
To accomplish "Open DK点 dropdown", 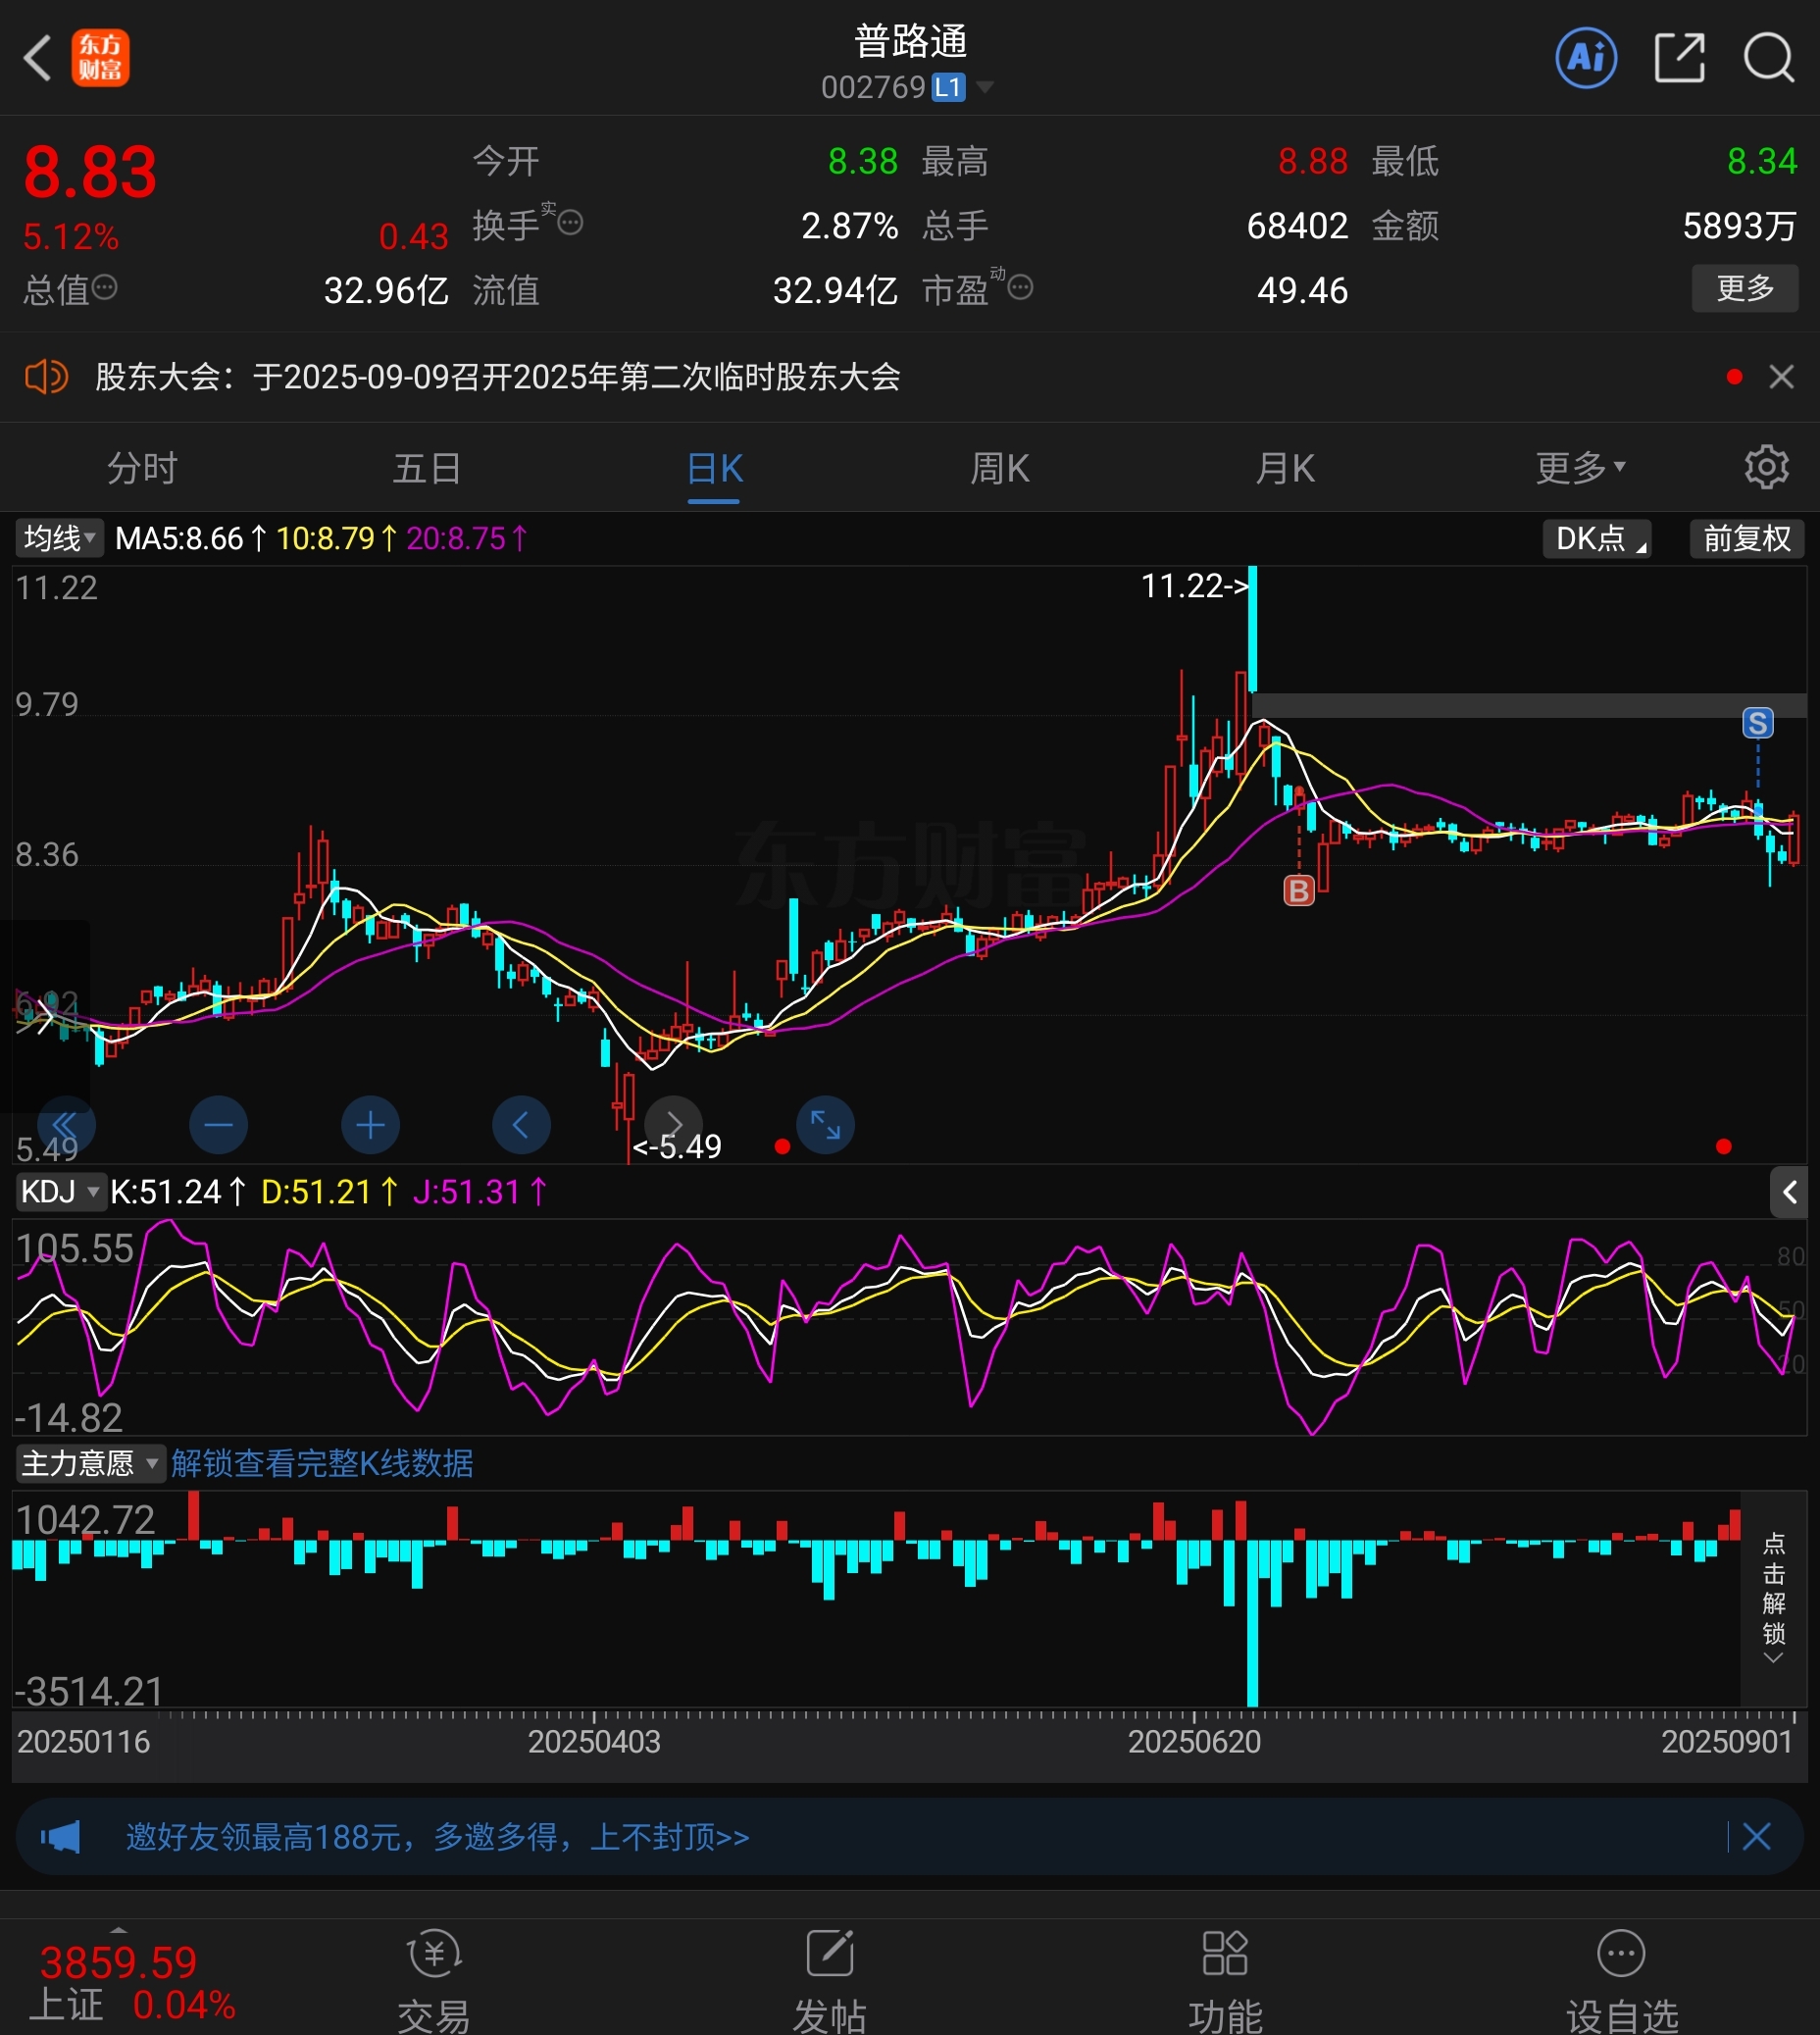I will [x=1597, y=539].
